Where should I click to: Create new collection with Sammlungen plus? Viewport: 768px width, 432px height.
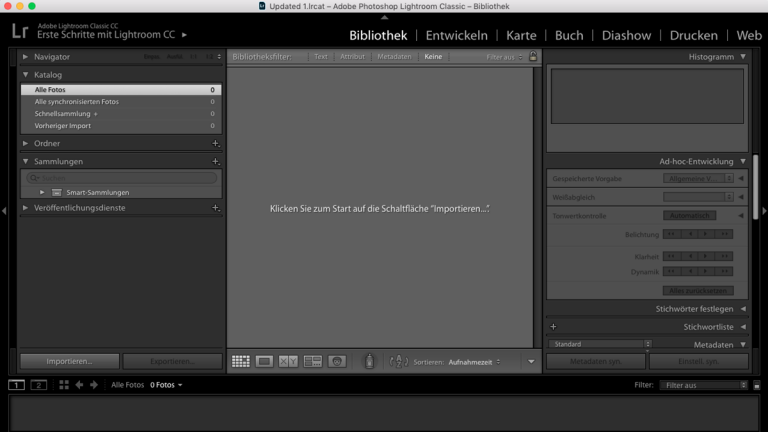pyautogui.click(x=216, y=161)
